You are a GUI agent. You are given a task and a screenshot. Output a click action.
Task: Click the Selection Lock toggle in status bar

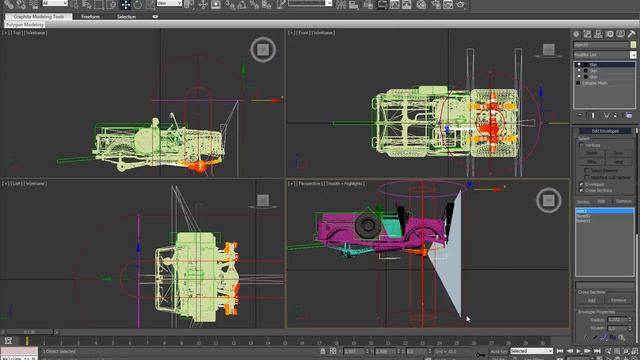coord(323,351)
